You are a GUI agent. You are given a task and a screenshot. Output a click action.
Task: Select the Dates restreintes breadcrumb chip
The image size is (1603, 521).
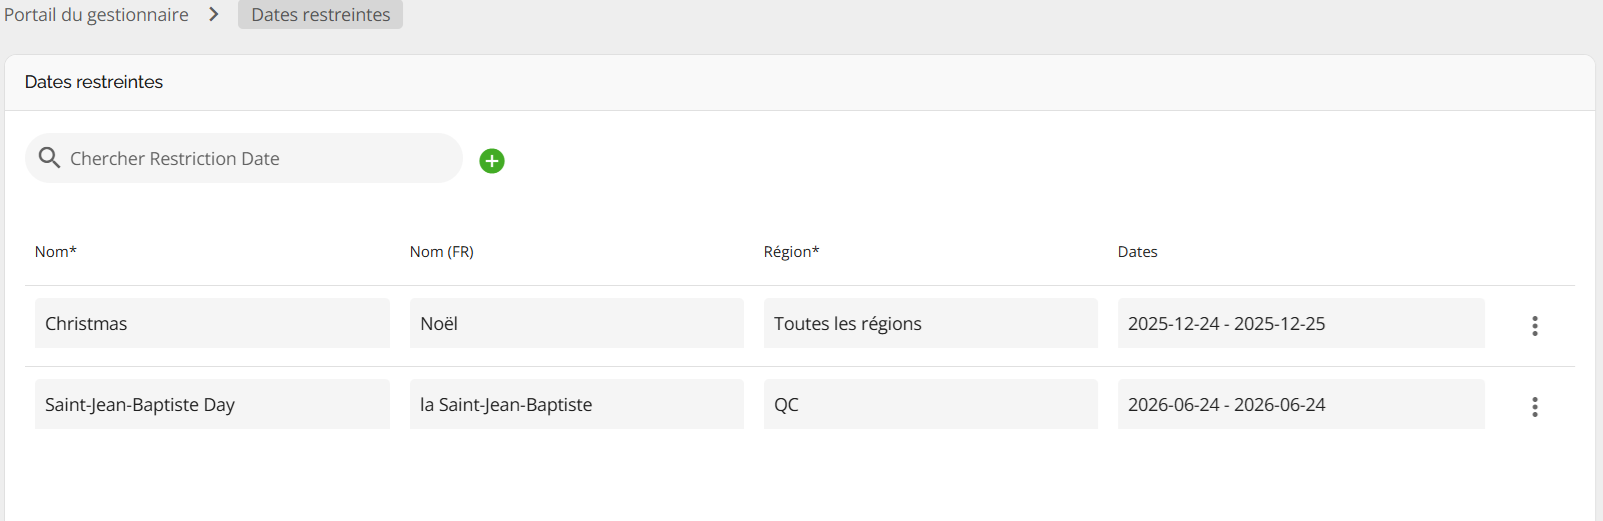point(320,15)
